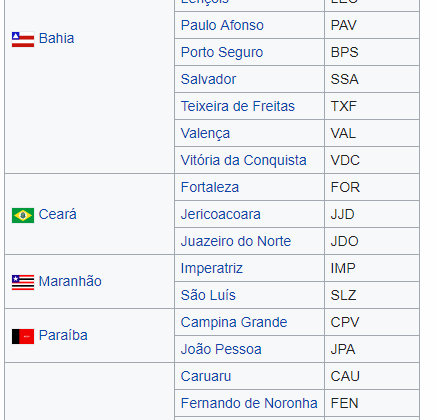
Task: Open the Jericoacoara link
Action: coord(220,214)
